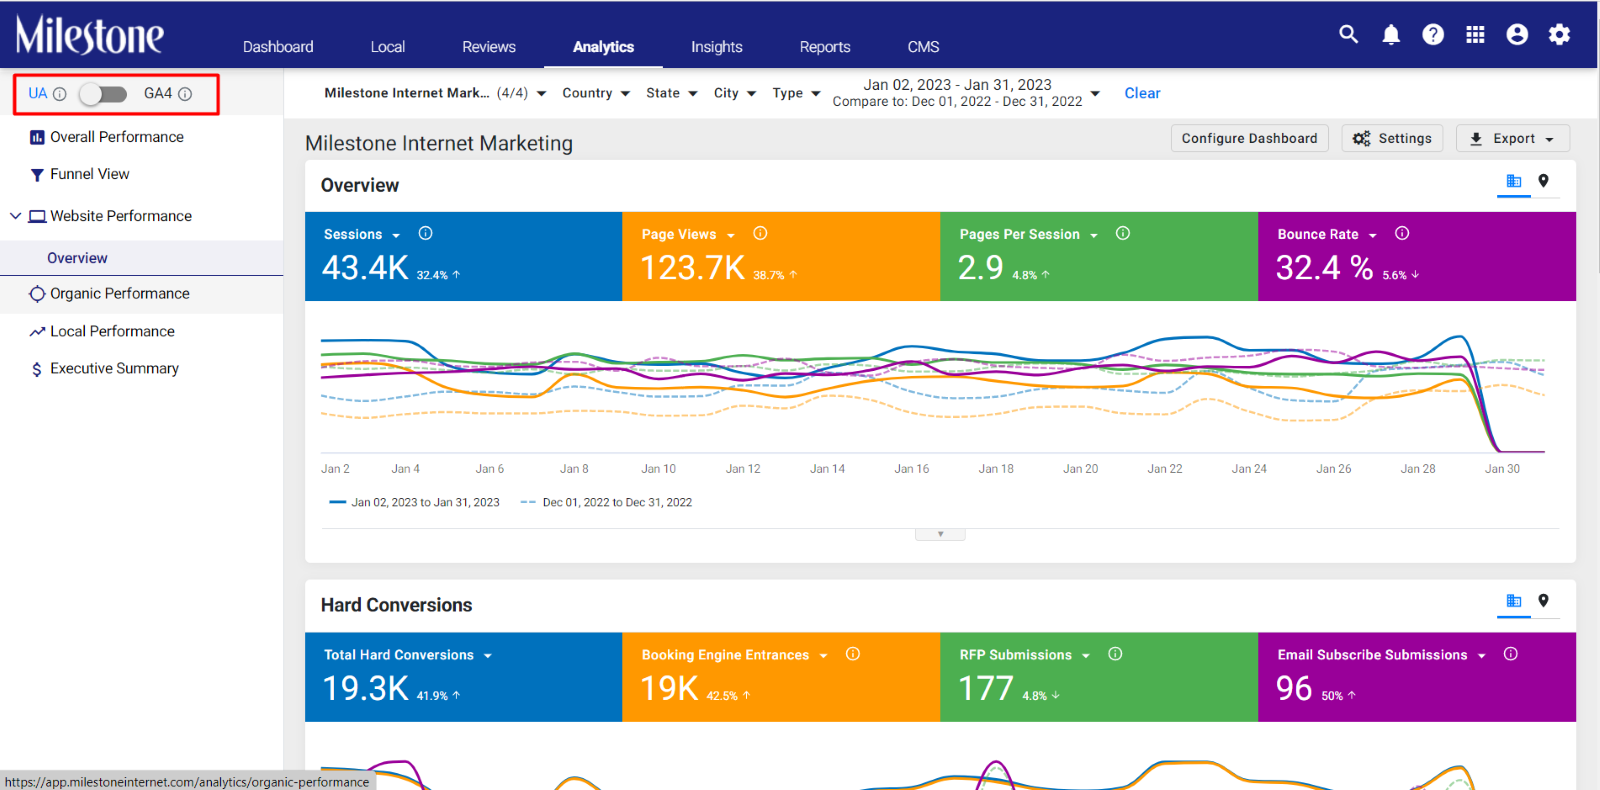This screenshot has width=1600, height=790.
Task: Go to the Dashboard tab
Action: pyautogui.click(x=278, y=47)
